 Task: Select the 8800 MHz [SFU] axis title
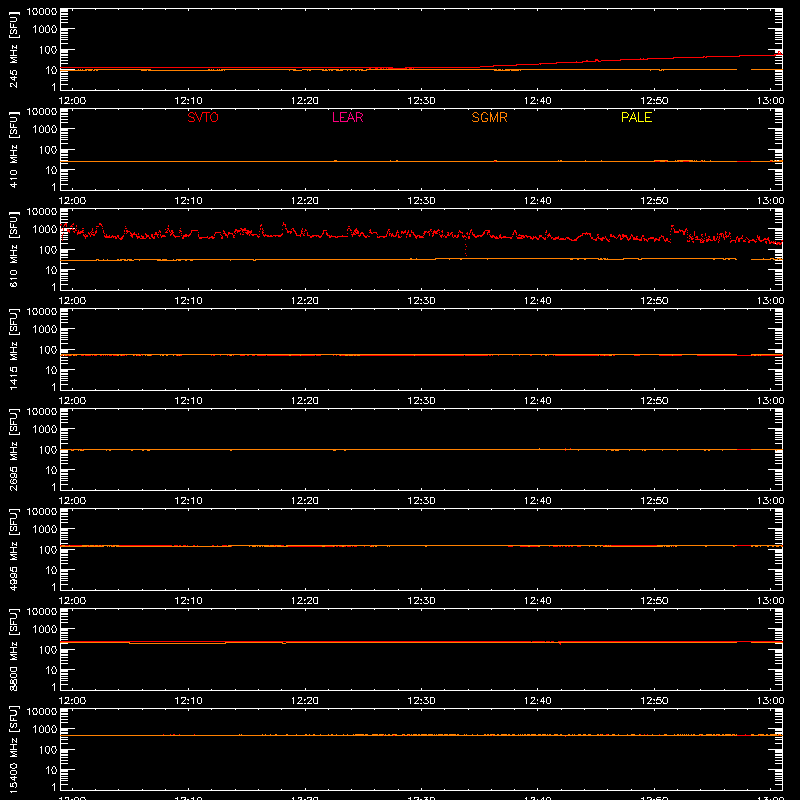[14, 650]
